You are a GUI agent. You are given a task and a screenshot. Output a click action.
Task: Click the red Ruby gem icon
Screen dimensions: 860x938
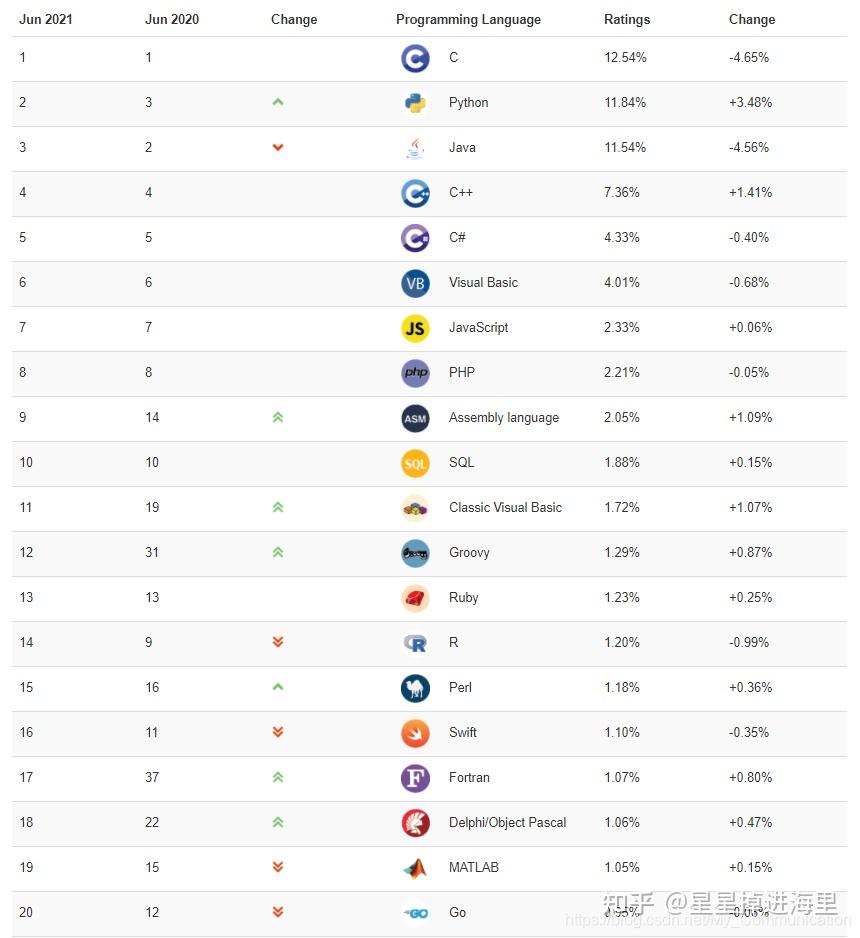click(x=415, y=598)
